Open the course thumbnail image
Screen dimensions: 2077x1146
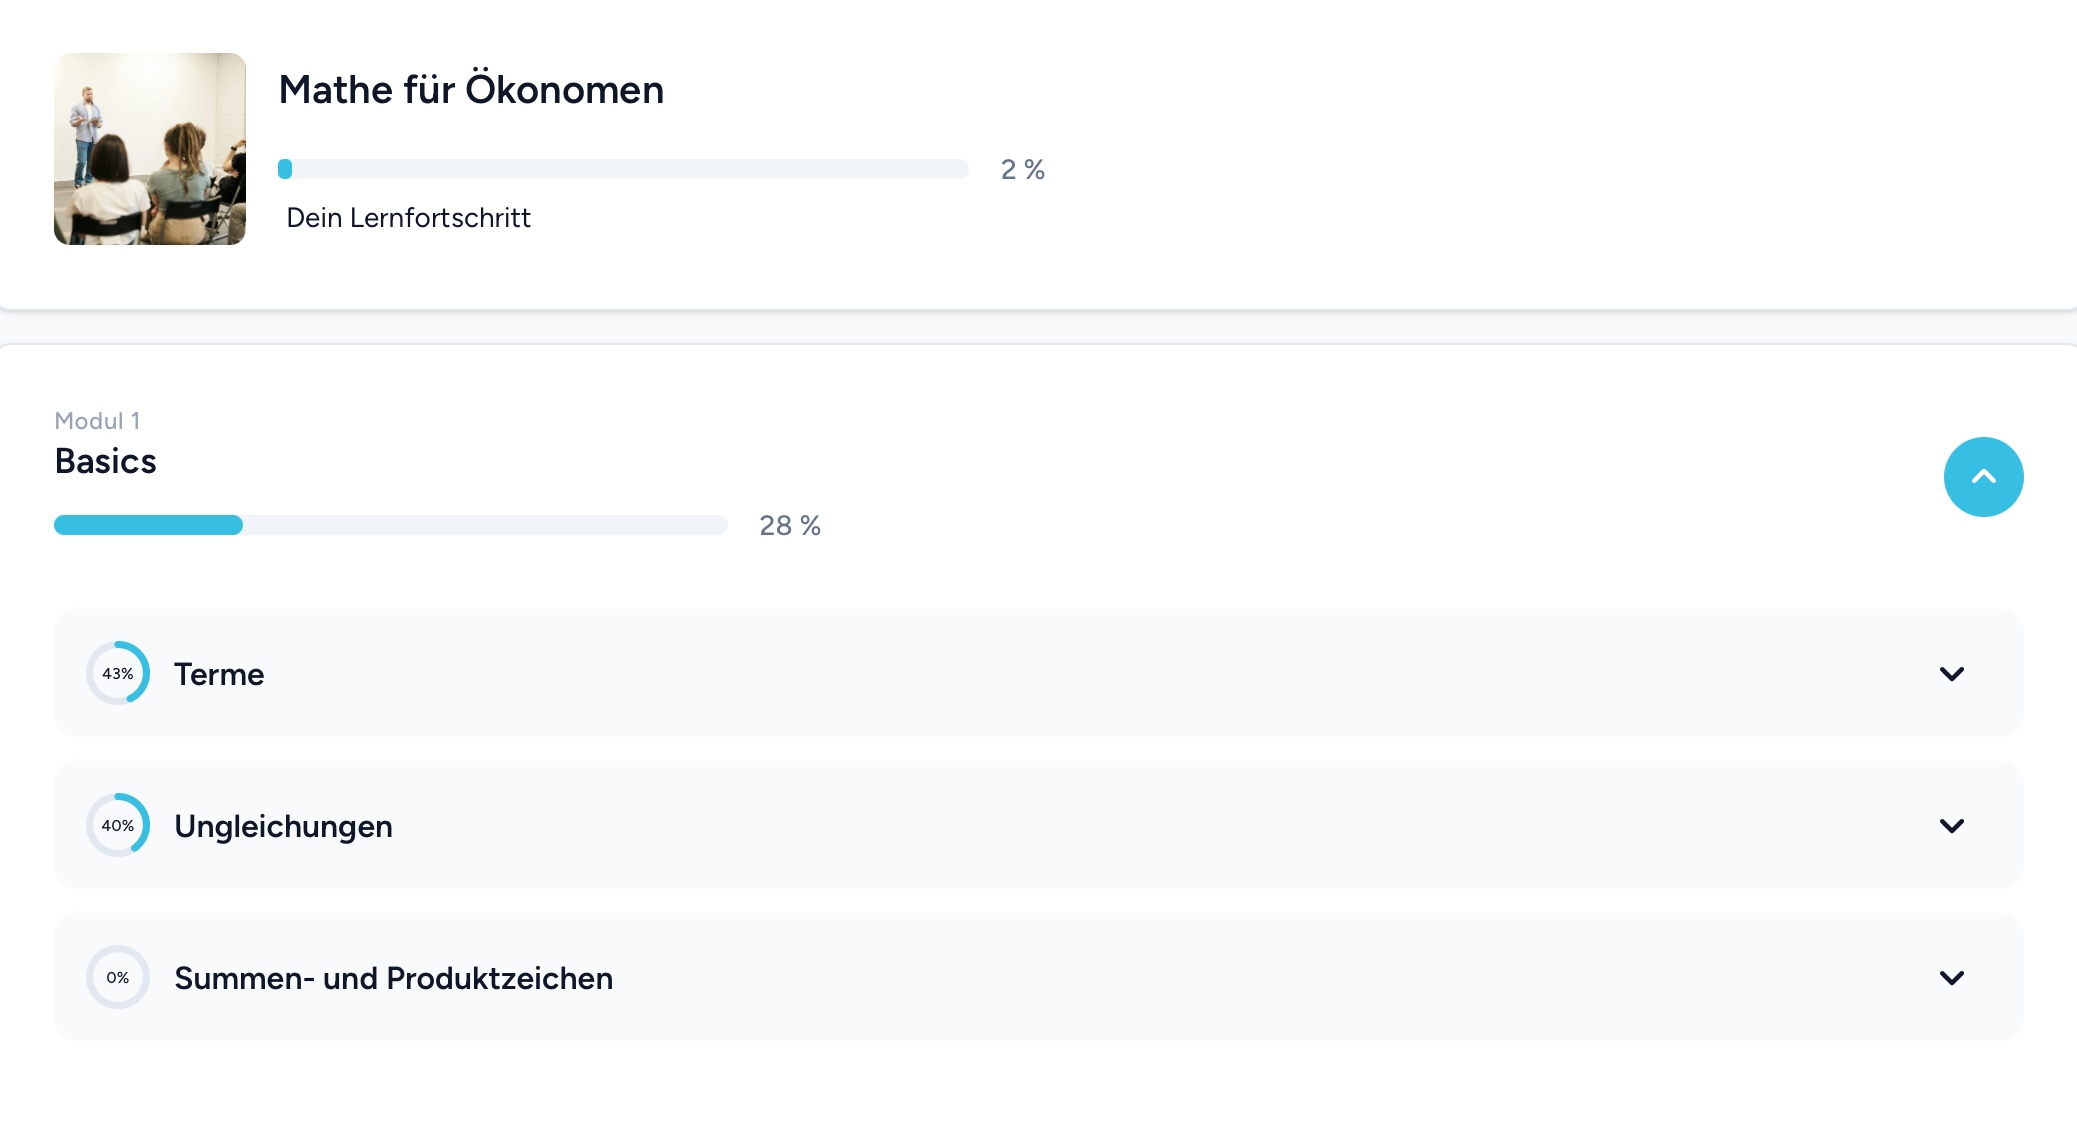(150, 149)
